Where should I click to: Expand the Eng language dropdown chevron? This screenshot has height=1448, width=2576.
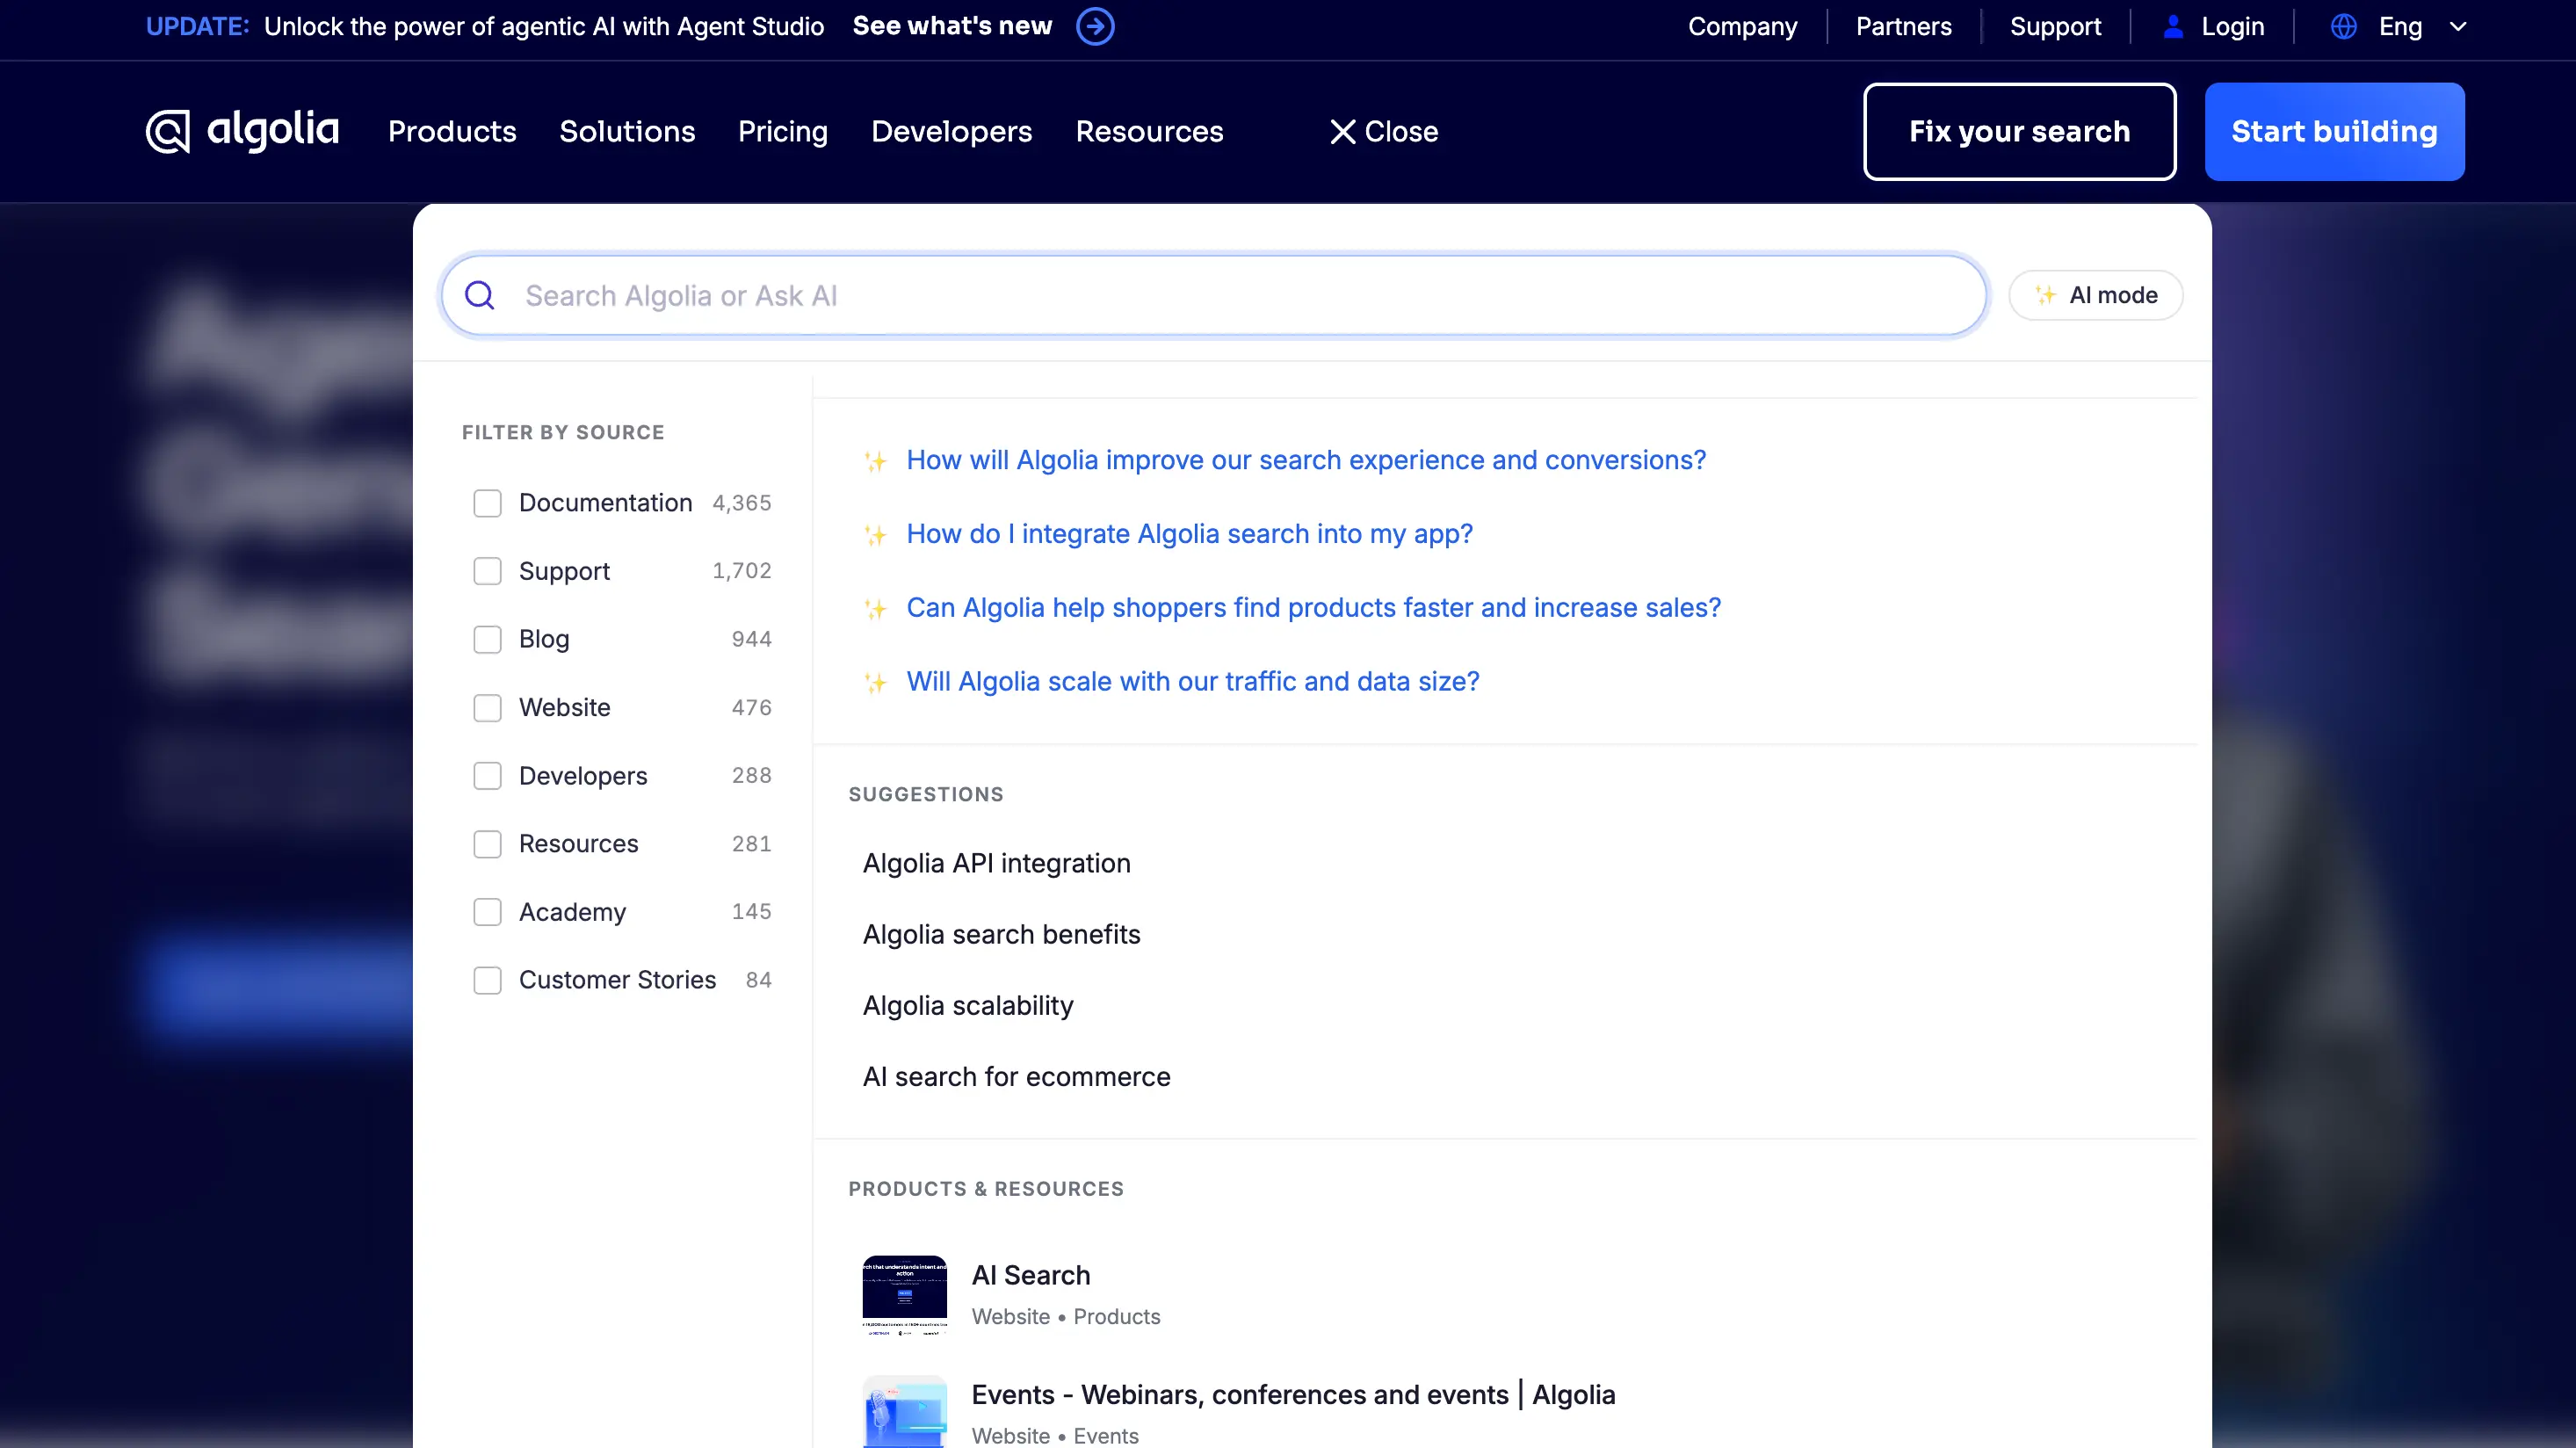(2457, 27)
